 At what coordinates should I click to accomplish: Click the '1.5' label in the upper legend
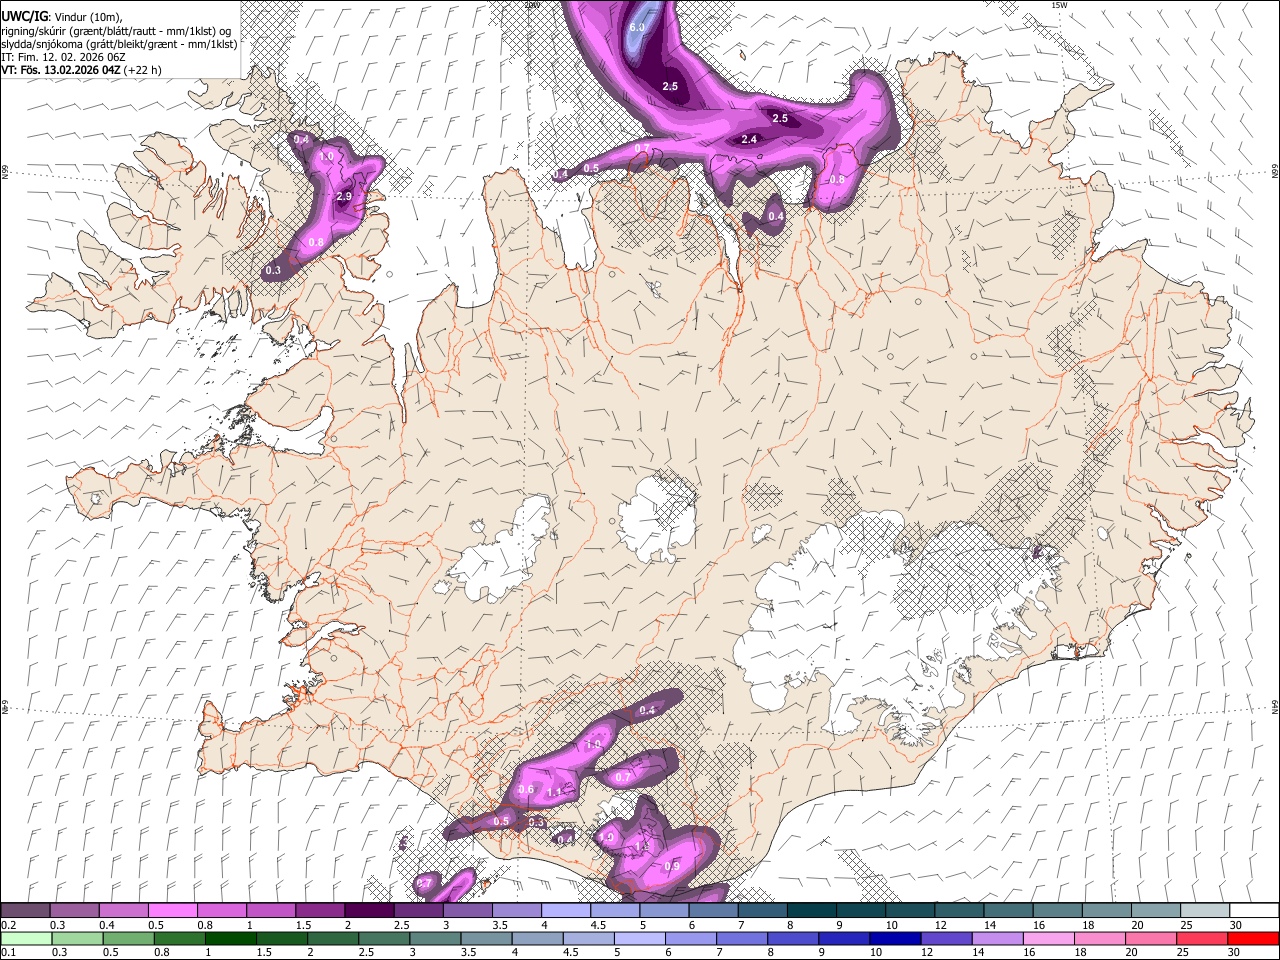[x=303, y=925]
